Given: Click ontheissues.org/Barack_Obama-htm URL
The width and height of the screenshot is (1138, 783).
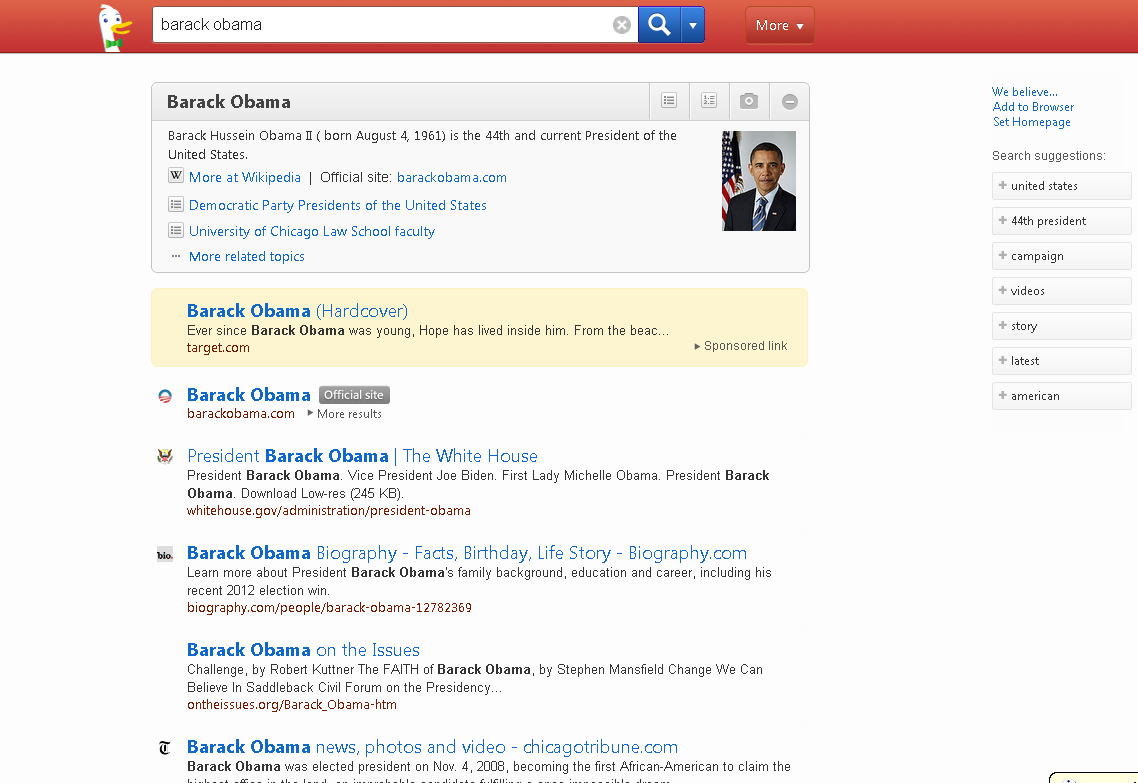Looking at the screenshot, I should 292,705.
